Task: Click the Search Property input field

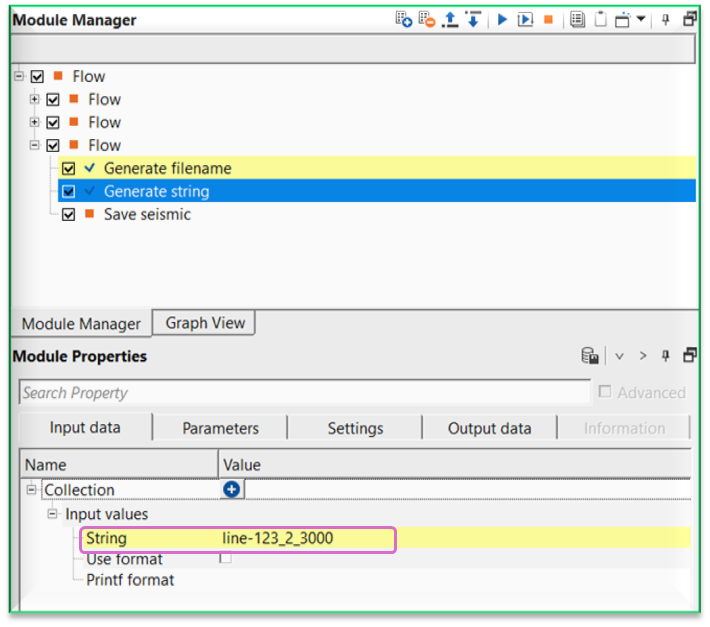Action: point(304,393)
